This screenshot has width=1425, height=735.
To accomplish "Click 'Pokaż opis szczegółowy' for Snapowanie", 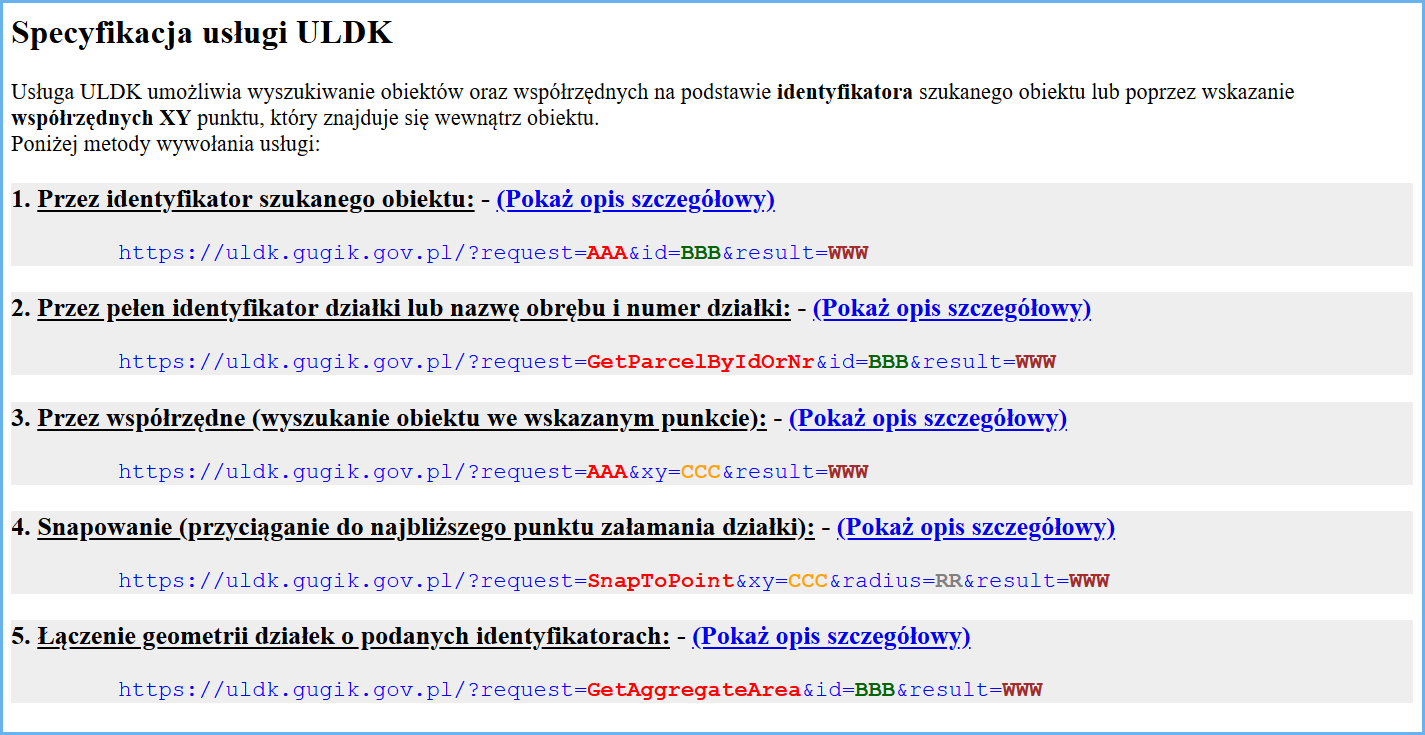I will click(976, 527).
